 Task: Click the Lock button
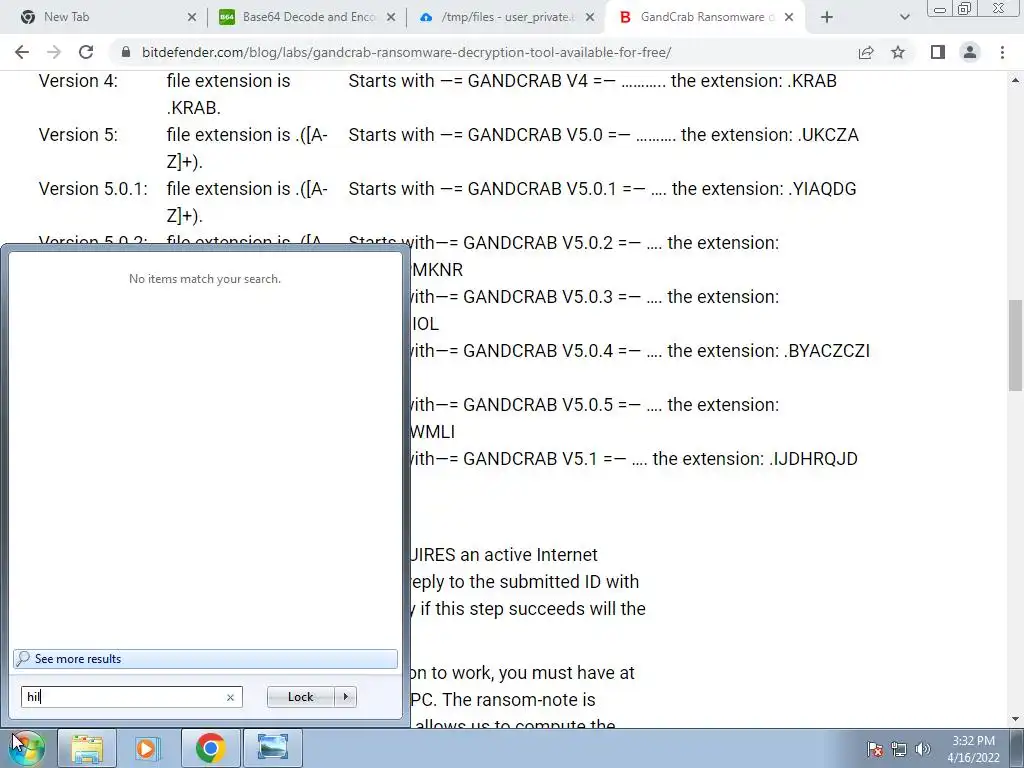[300, 697]
